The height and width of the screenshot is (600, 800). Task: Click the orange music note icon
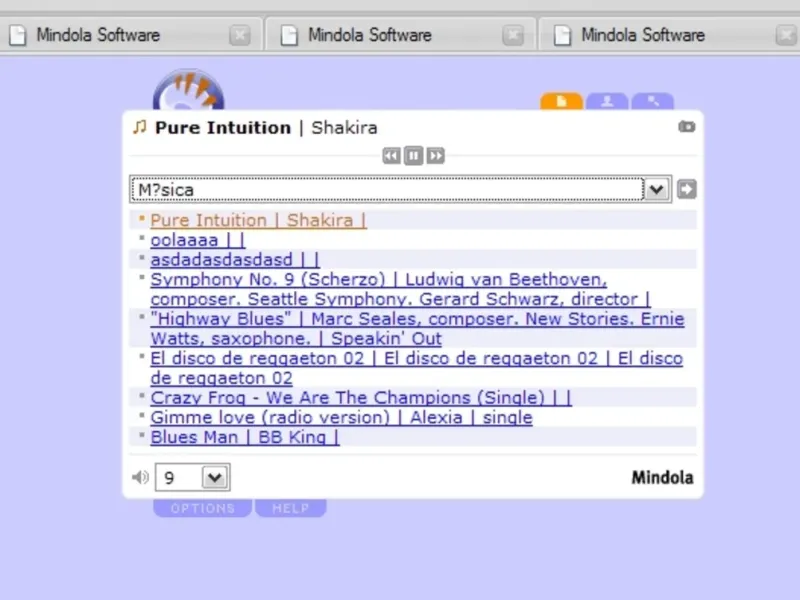[x=140, y=127]
